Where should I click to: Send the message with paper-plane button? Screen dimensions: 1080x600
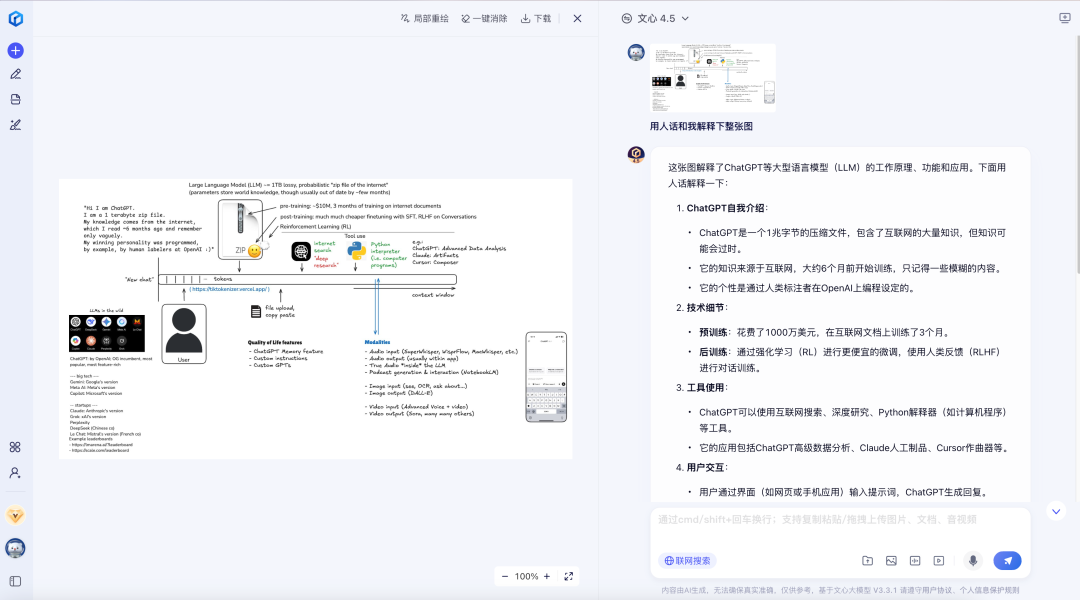(x=1008, y=561)
